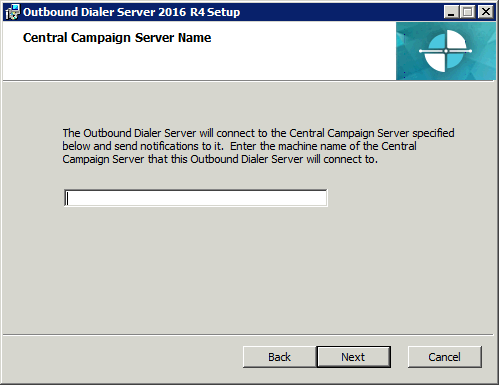Click the separator line above the buttons
Screen dimensions: 499x385
[x=248, y=334]
